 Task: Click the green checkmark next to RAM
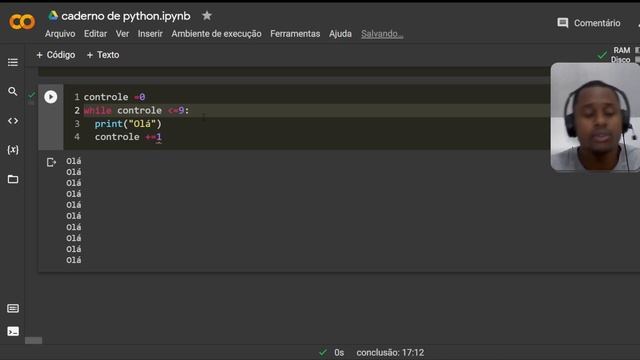602,55
